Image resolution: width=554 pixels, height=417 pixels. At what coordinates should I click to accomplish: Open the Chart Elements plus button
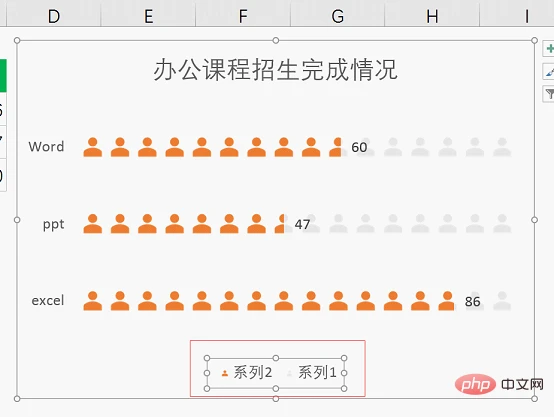[549, 49]
